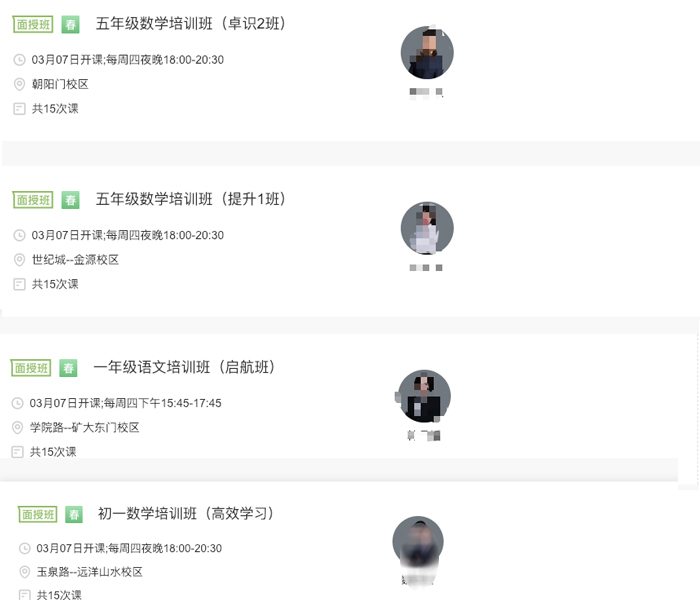
Task: Click lesson count icon under 朝阳门校区
Action: pyautogui.click(x=19, y=108)
